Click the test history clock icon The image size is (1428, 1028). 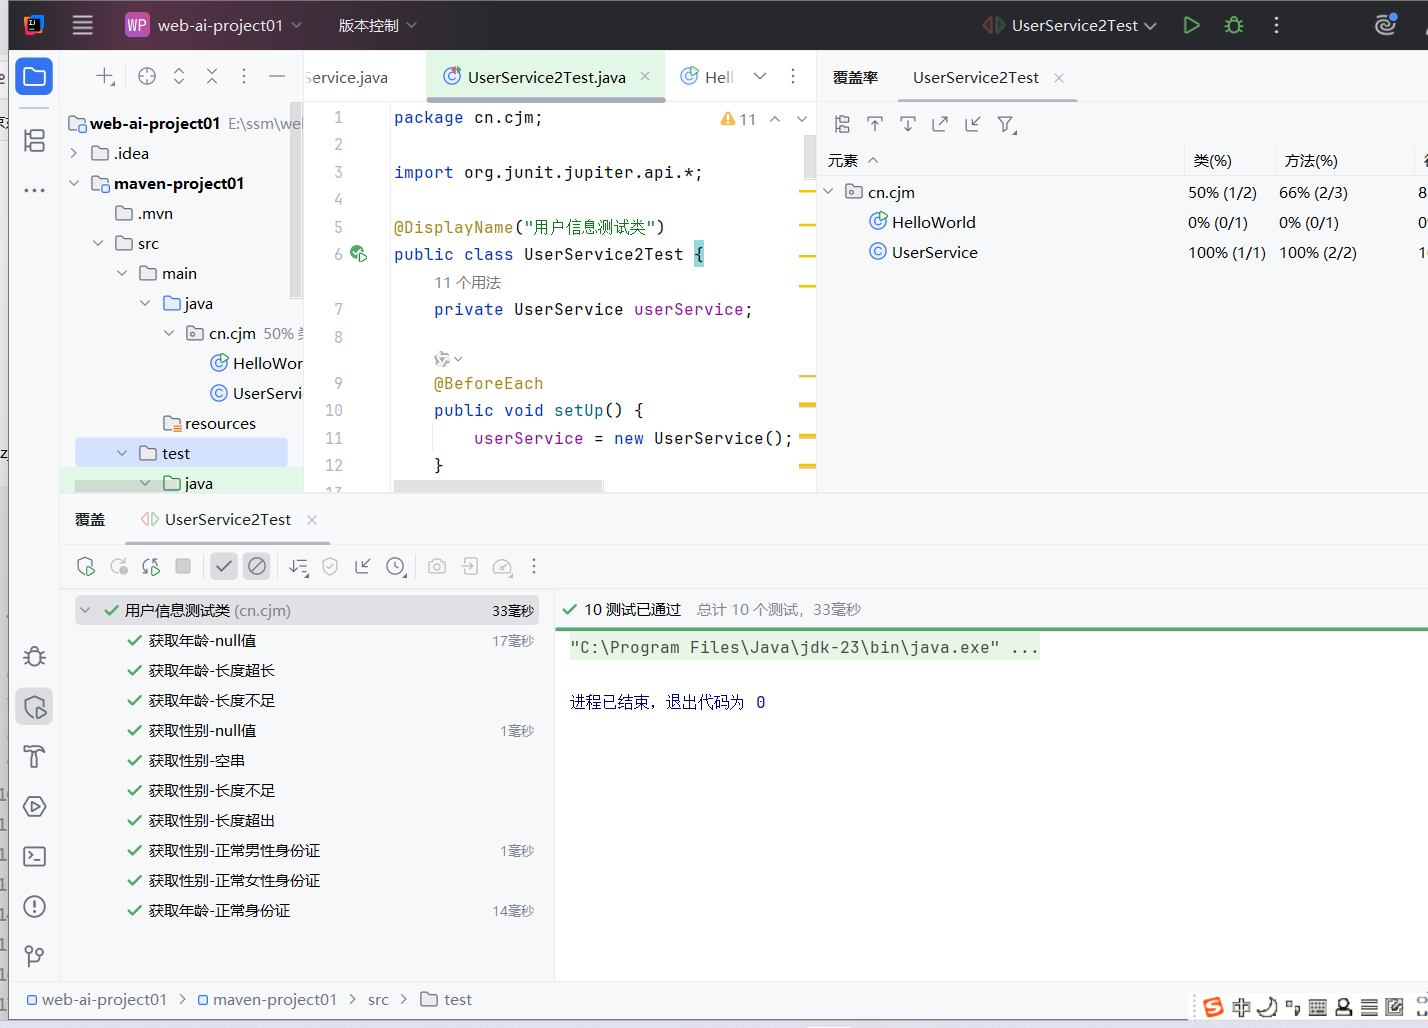click(x=396, y=567)
